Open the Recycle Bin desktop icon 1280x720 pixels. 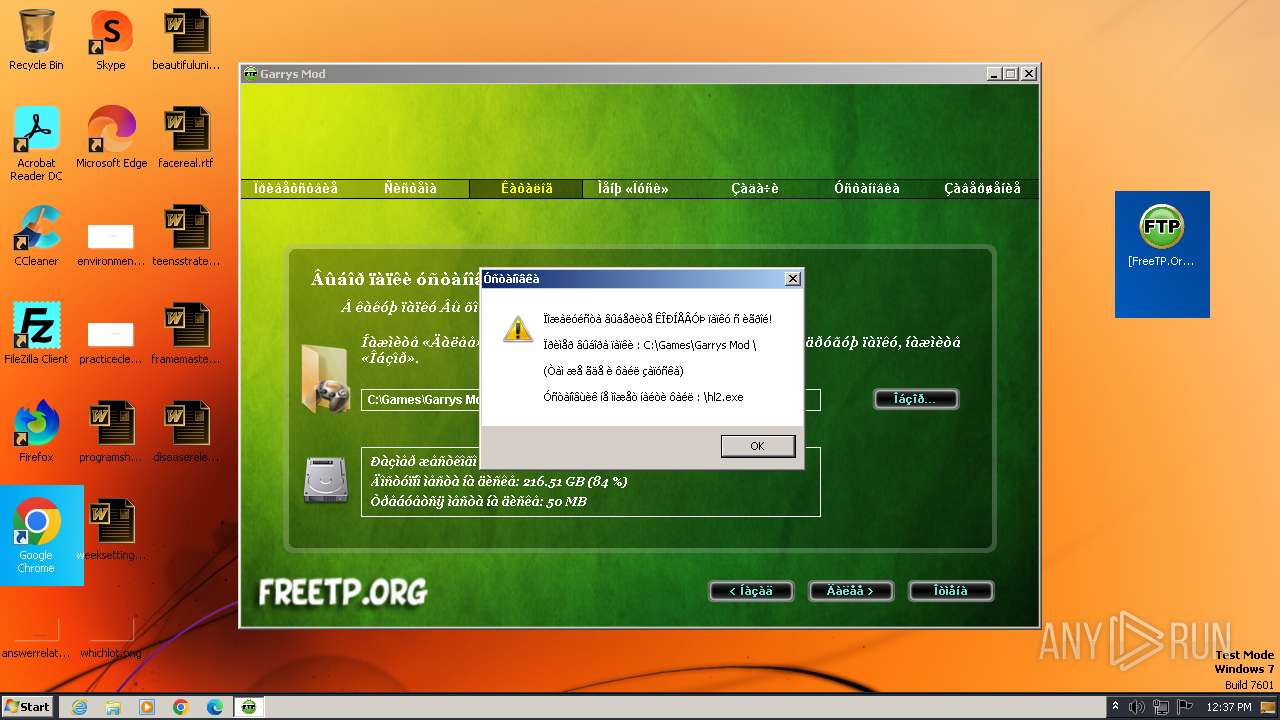[36, 41]
